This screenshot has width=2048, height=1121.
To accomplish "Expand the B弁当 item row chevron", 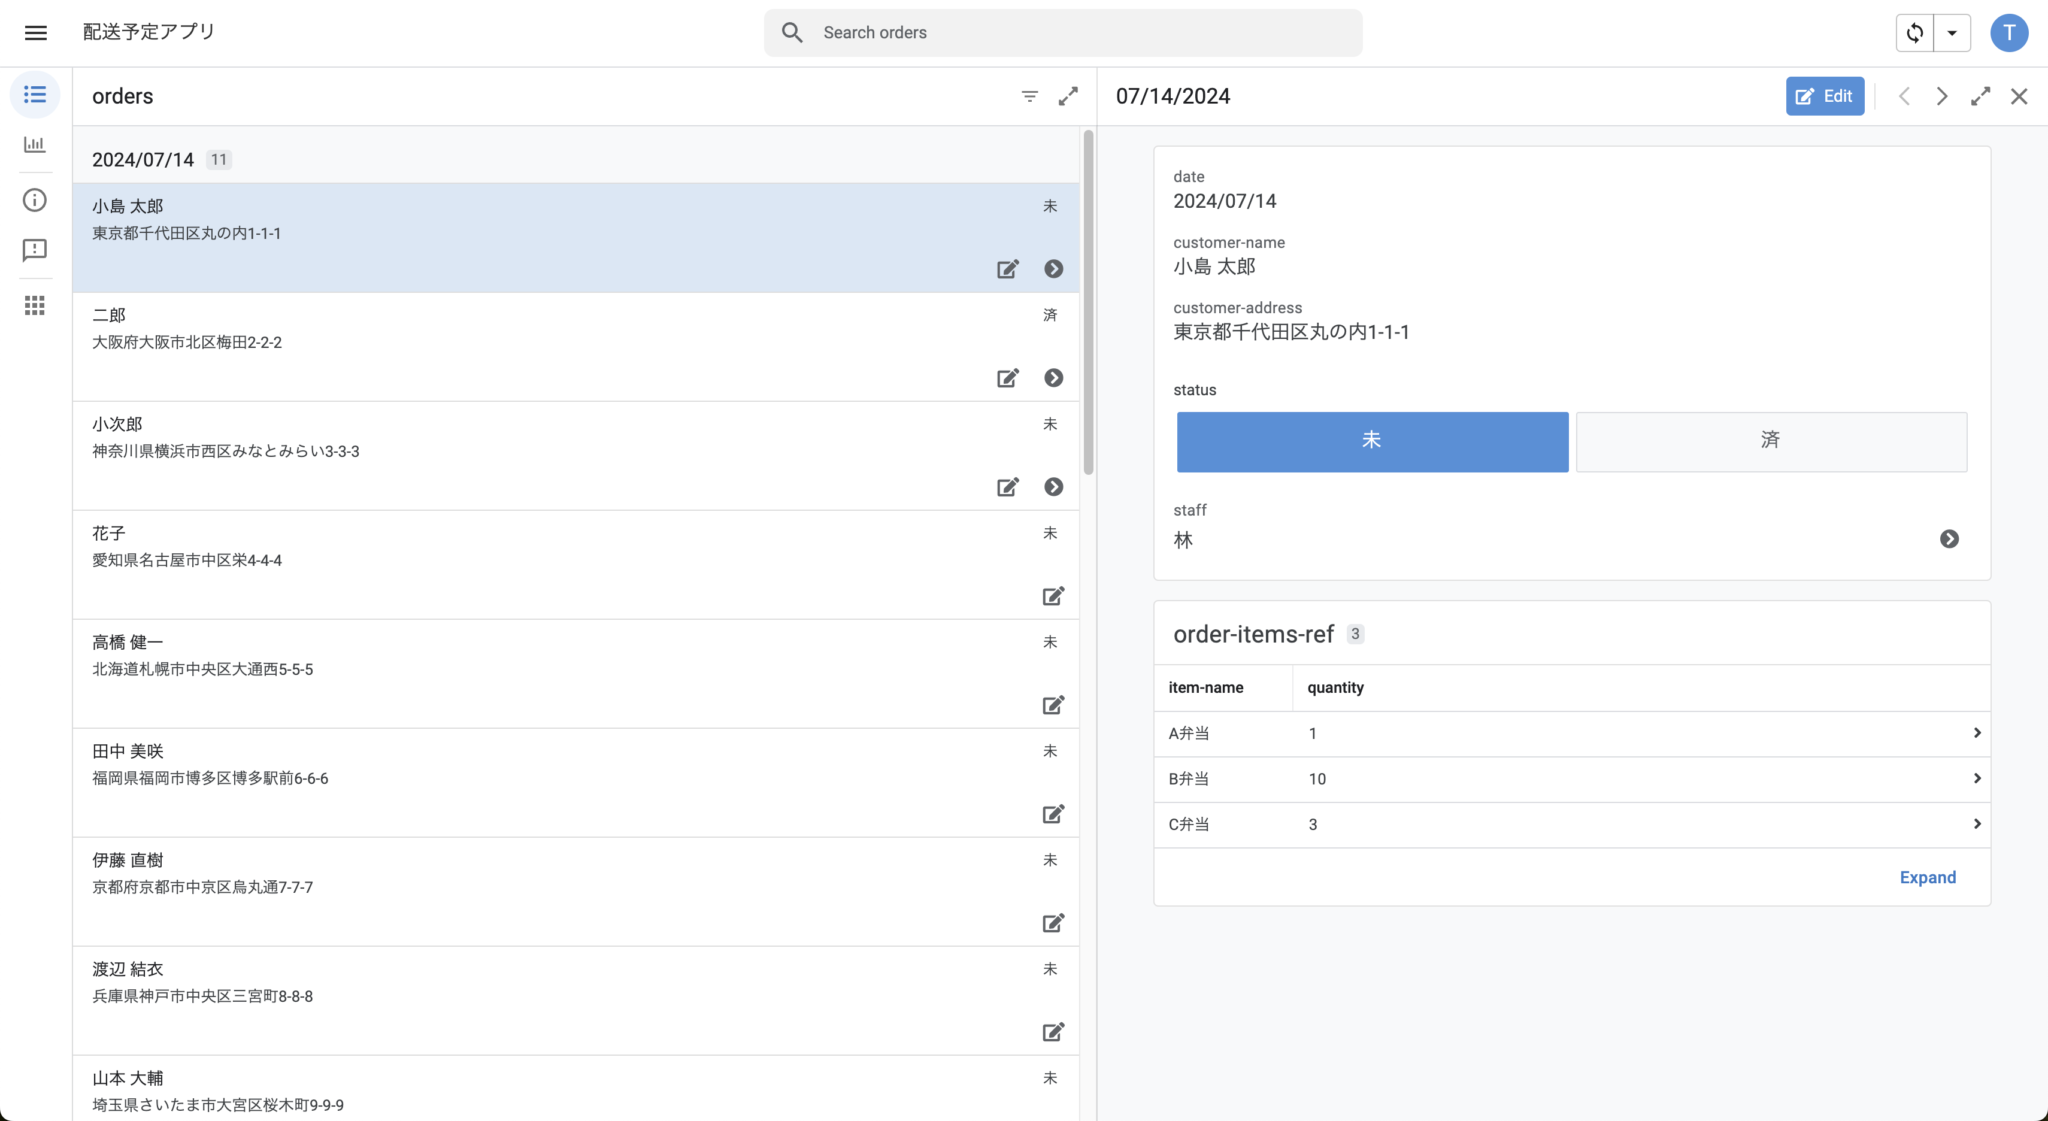I will (1976, 778).
